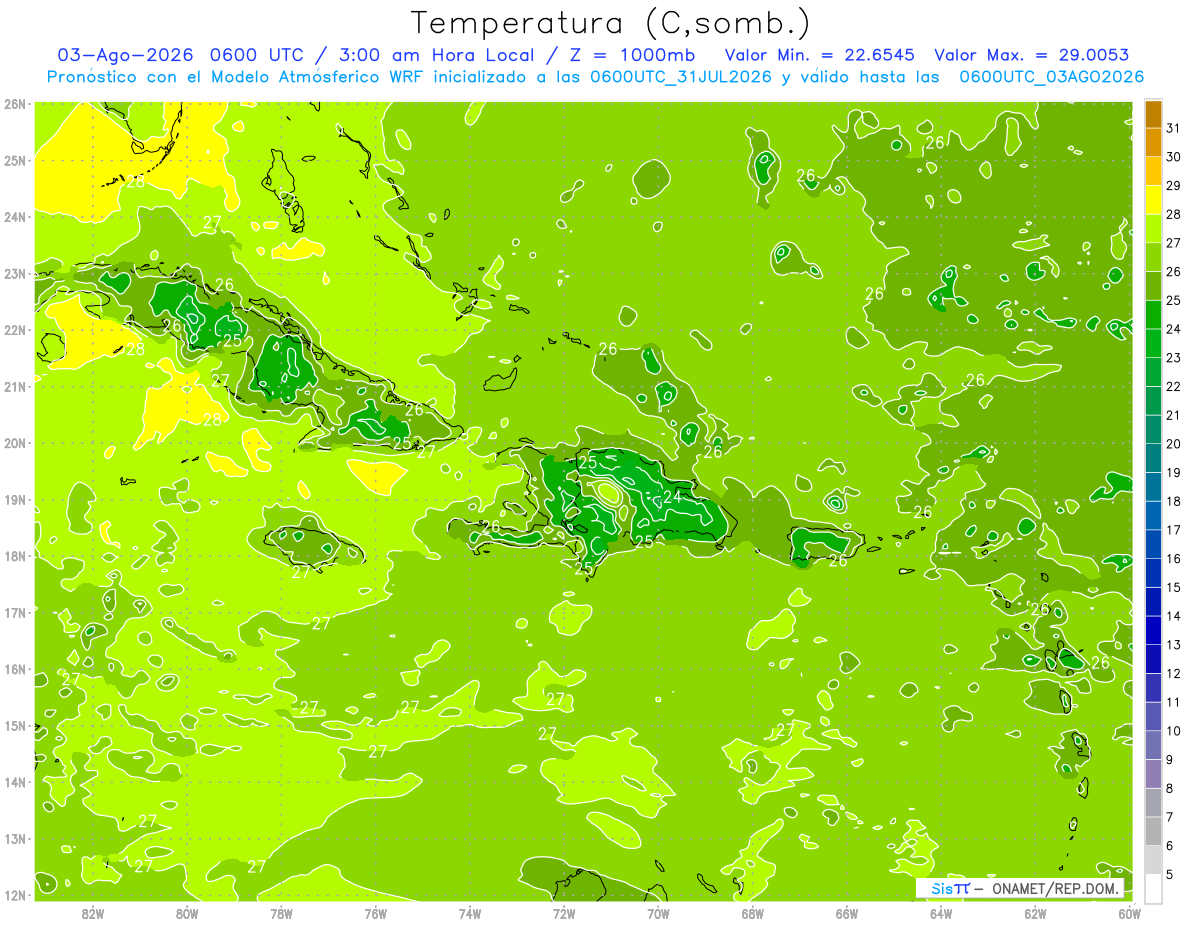Select the initialization time "0600UTC_31JUL2026"

[681, 77]
